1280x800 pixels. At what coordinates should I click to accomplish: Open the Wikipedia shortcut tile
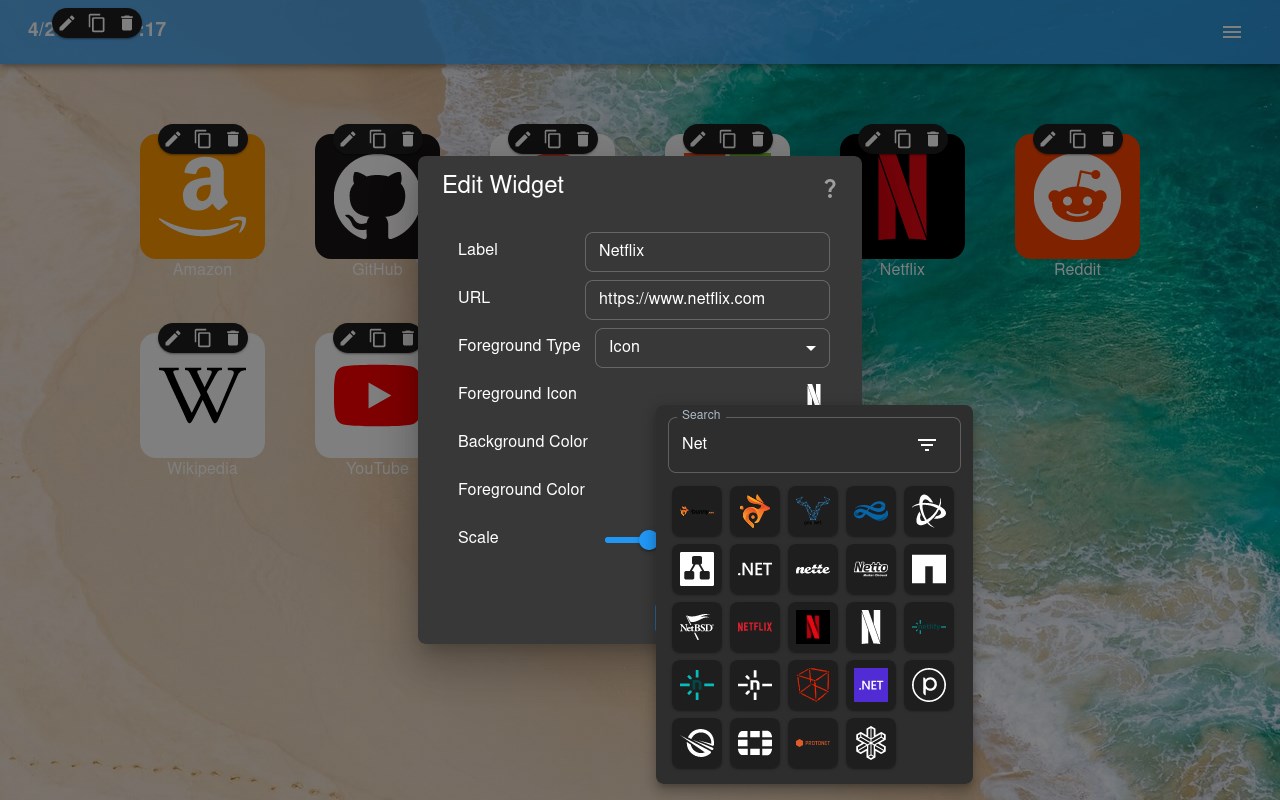[x=202, y=396]
